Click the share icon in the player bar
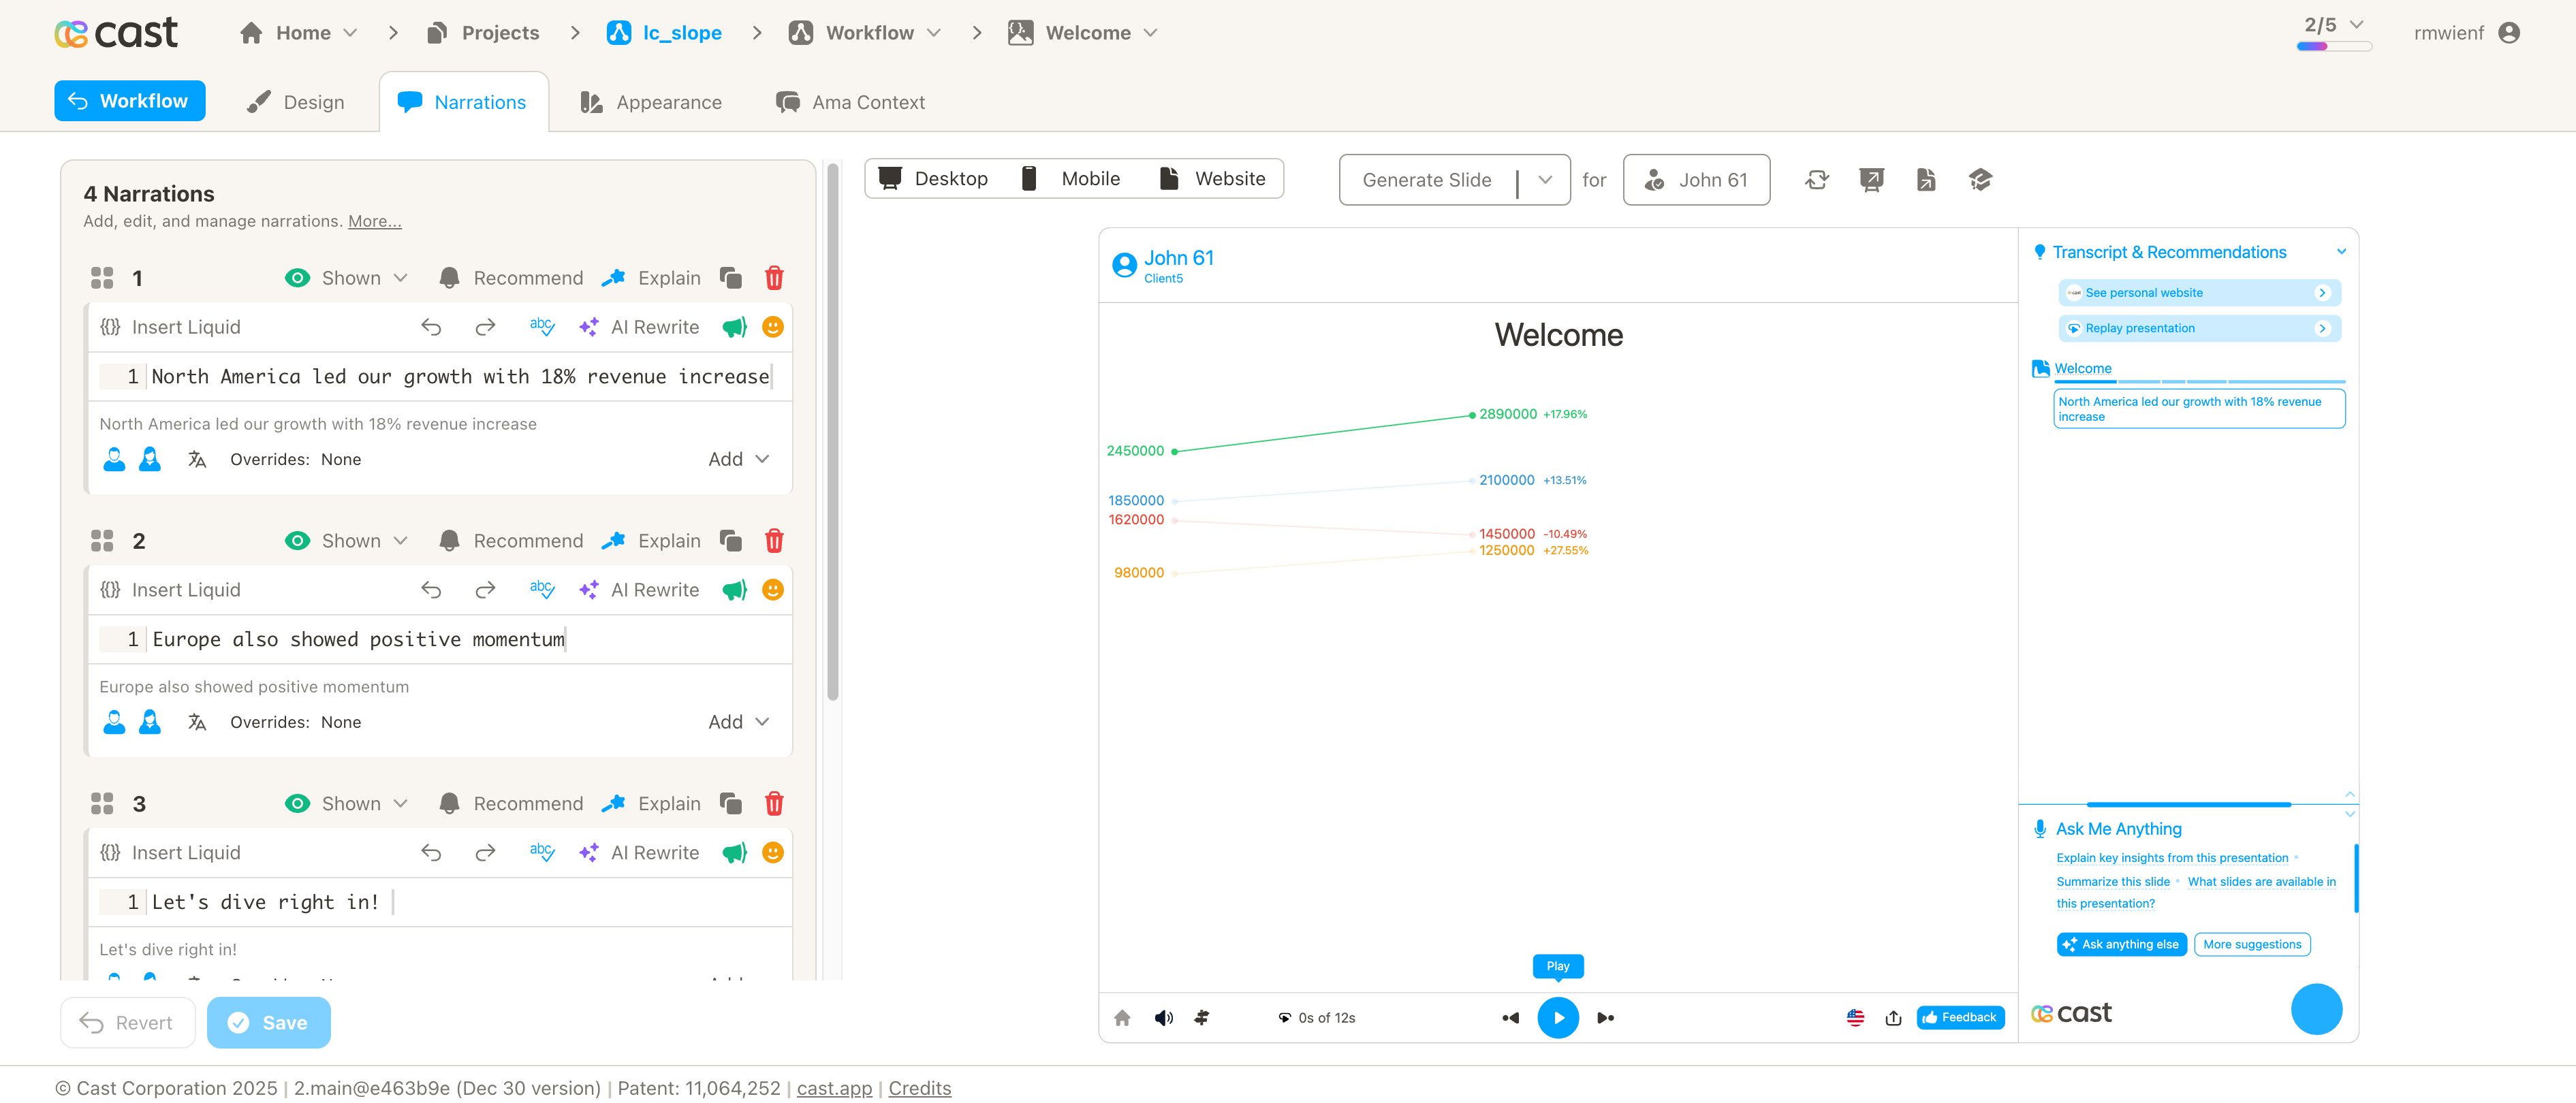 (1893, 1018)
